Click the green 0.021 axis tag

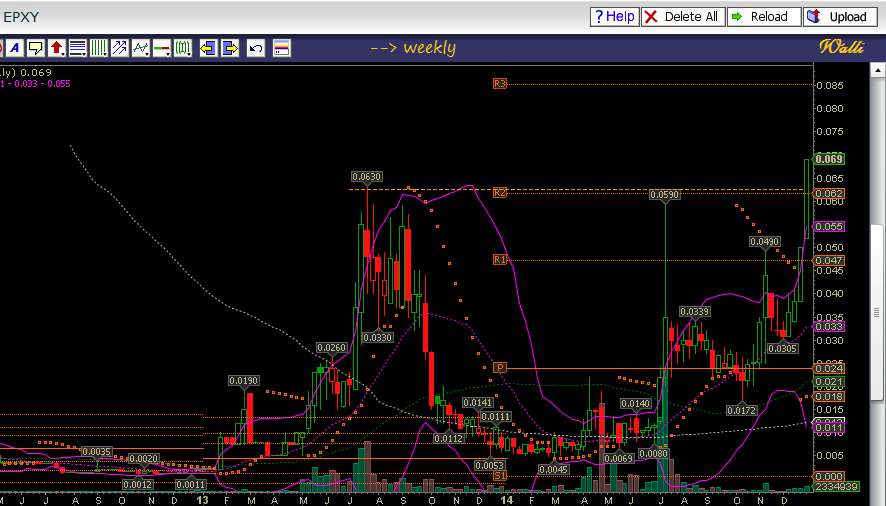[829, 382]
